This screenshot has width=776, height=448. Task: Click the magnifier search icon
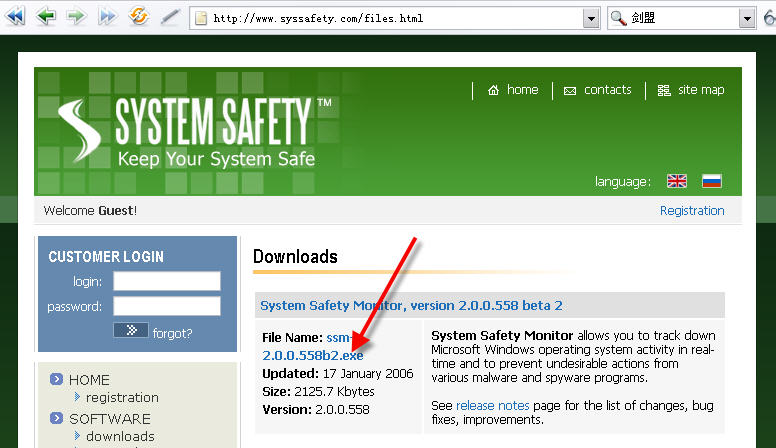point(618,18)
